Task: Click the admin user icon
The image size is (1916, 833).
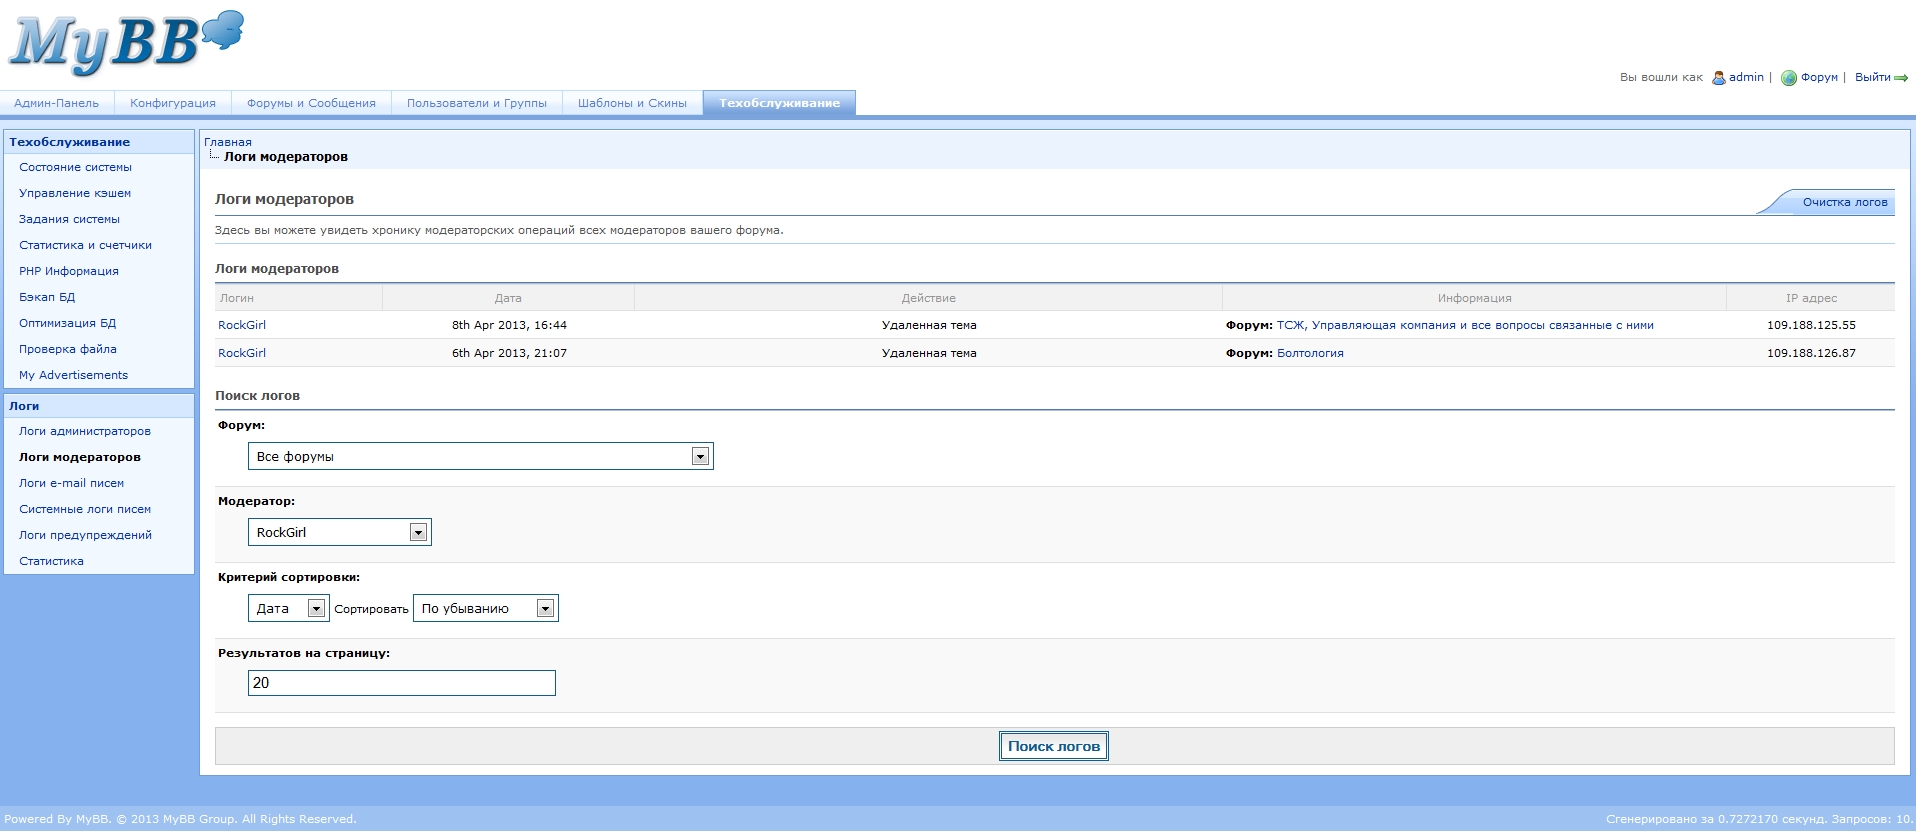Action: (x=1719, y=78)
